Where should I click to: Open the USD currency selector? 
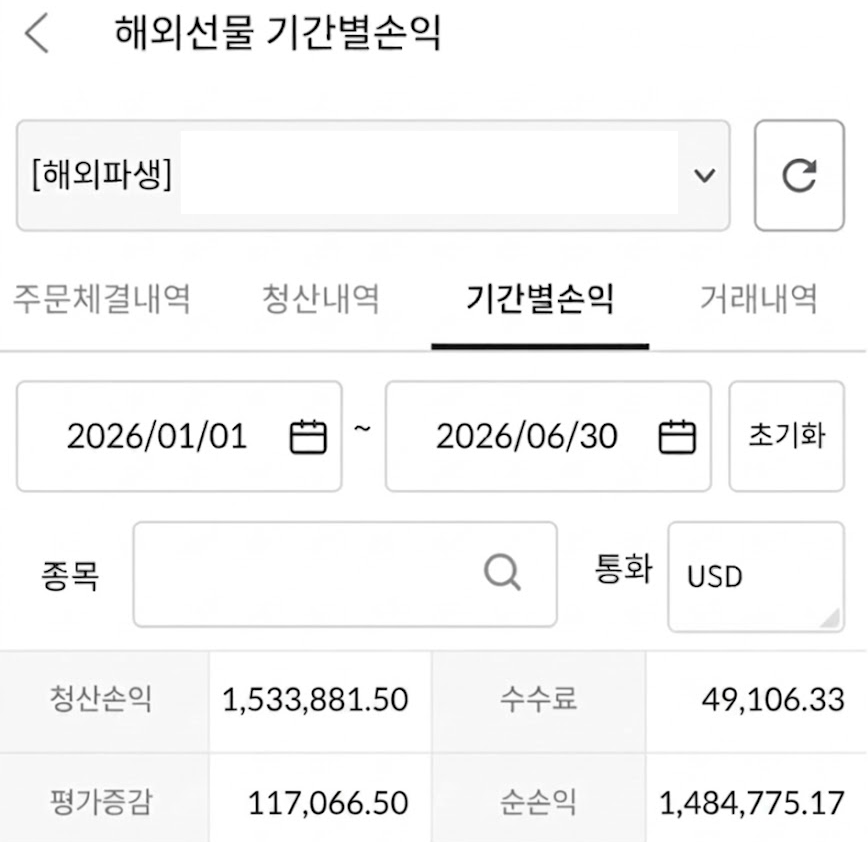click(x=756, y=576)
